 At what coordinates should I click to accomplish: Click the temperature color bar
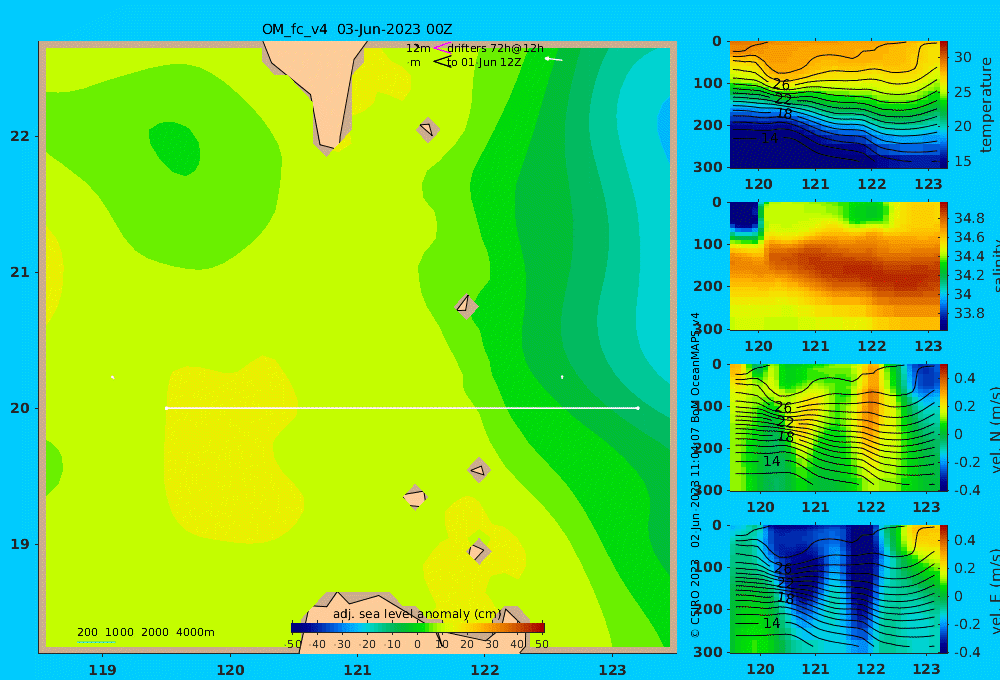click(x=943, y=105)
